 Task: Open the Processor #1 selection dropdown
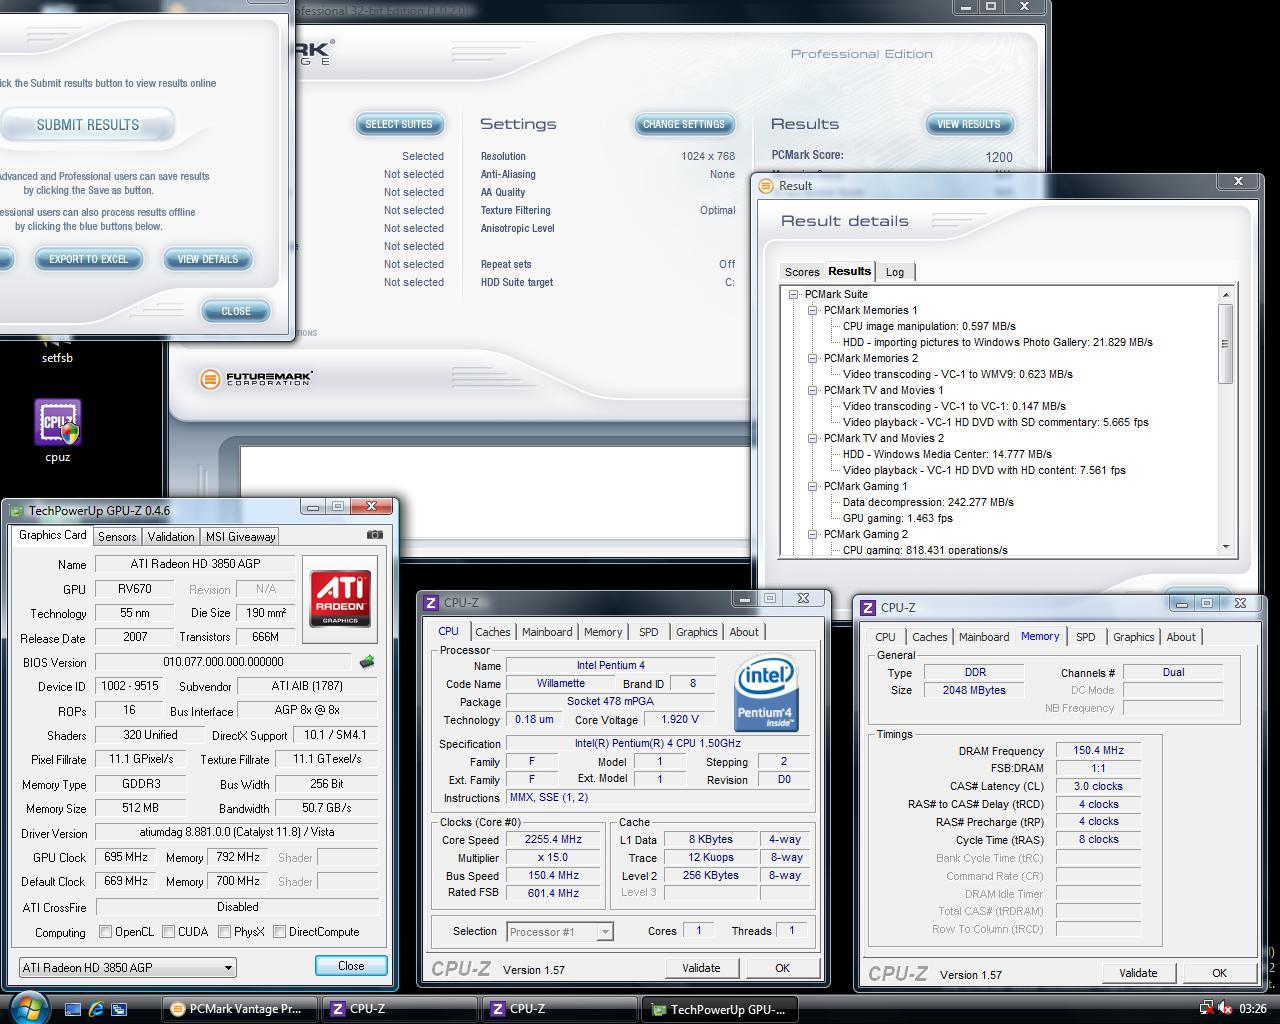(x=559, y=931)
